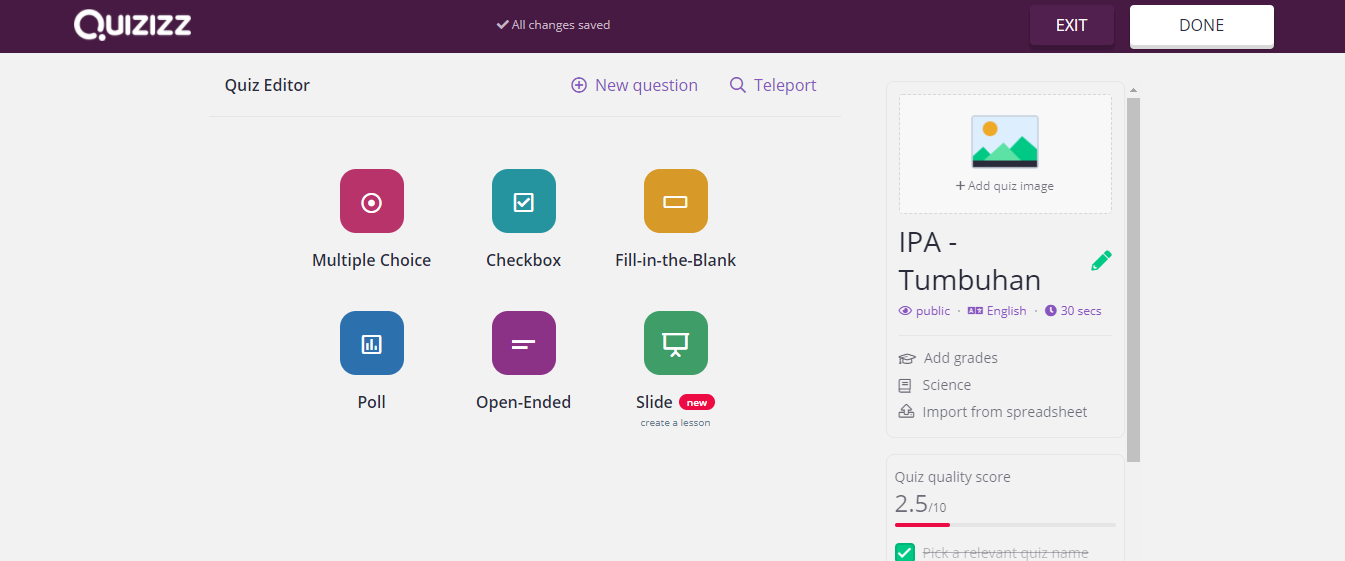
Task: Click the 'create a lesson' caption
Action: tap(675, 423)
